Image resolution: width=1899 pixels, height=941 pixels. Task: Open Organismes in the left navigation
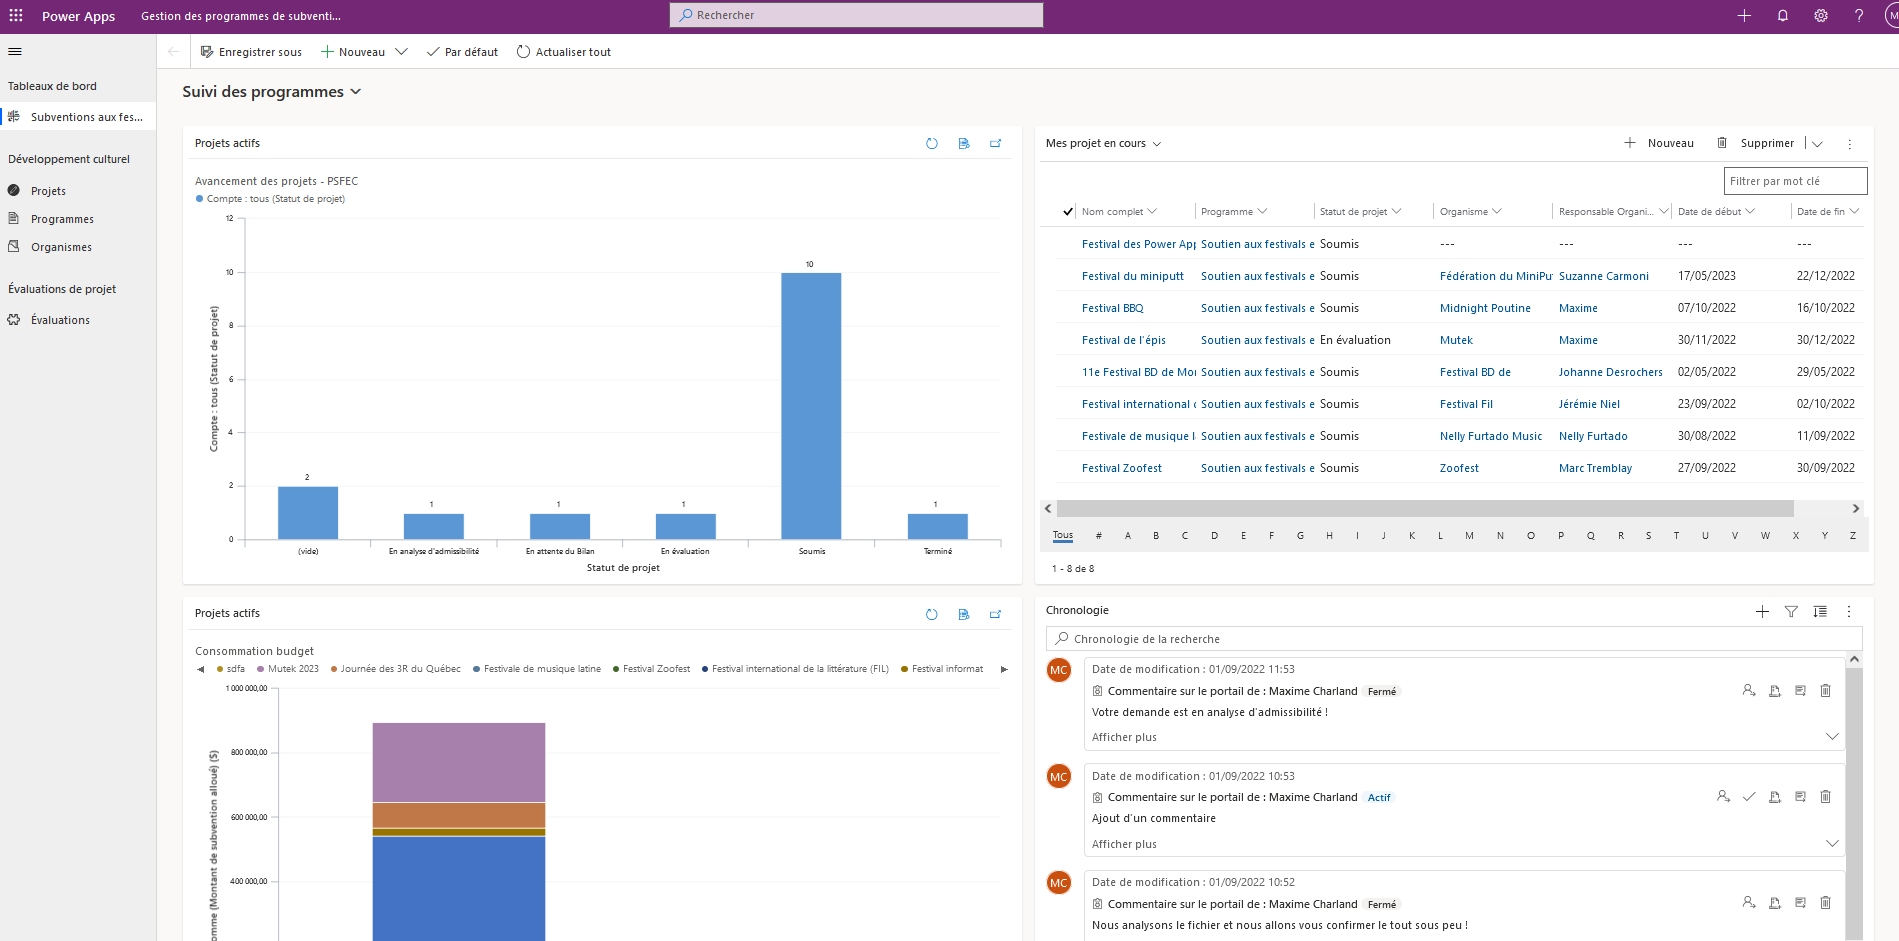coord(61,247)
